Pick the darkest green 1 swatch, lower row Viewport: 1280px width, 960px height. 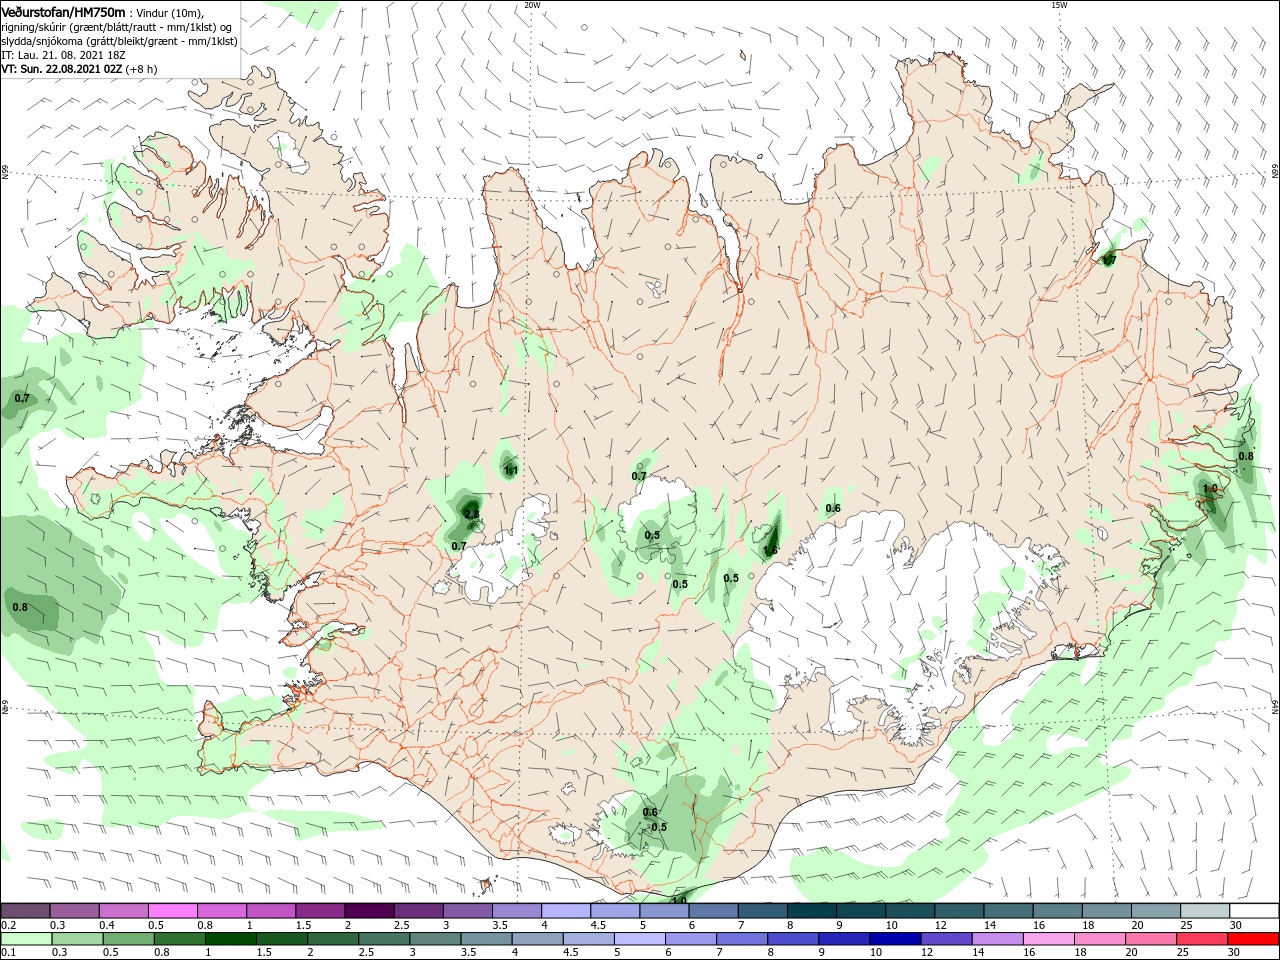tap(231, 939)
